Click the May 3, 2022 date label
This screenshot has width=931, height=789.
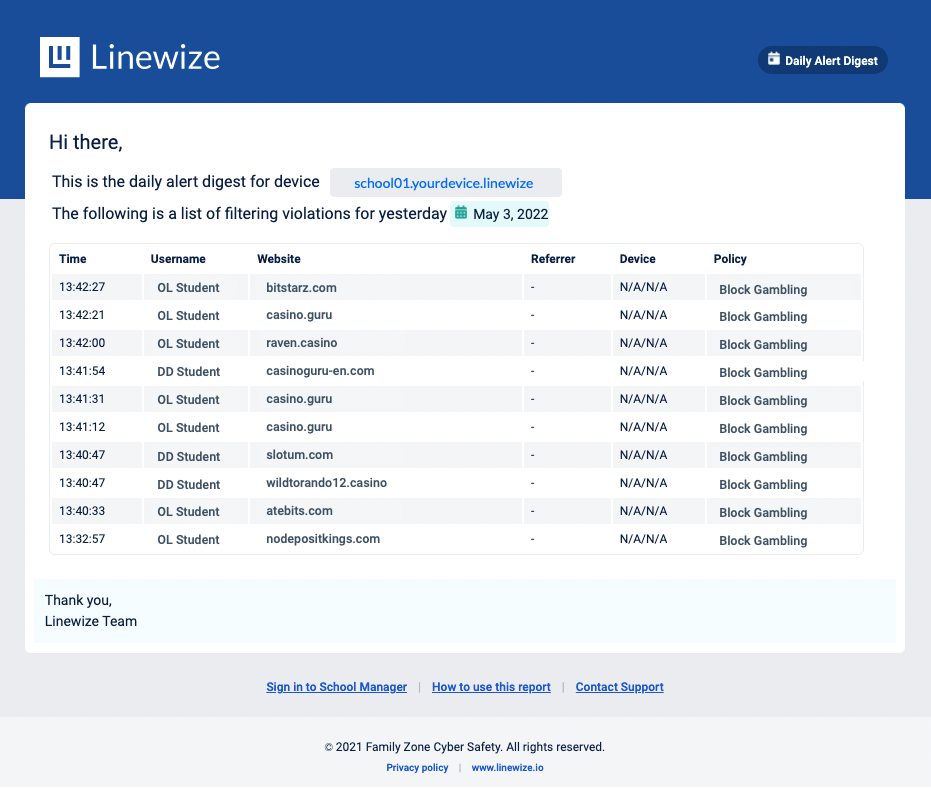pyautogui.click(x=510, y=214)
